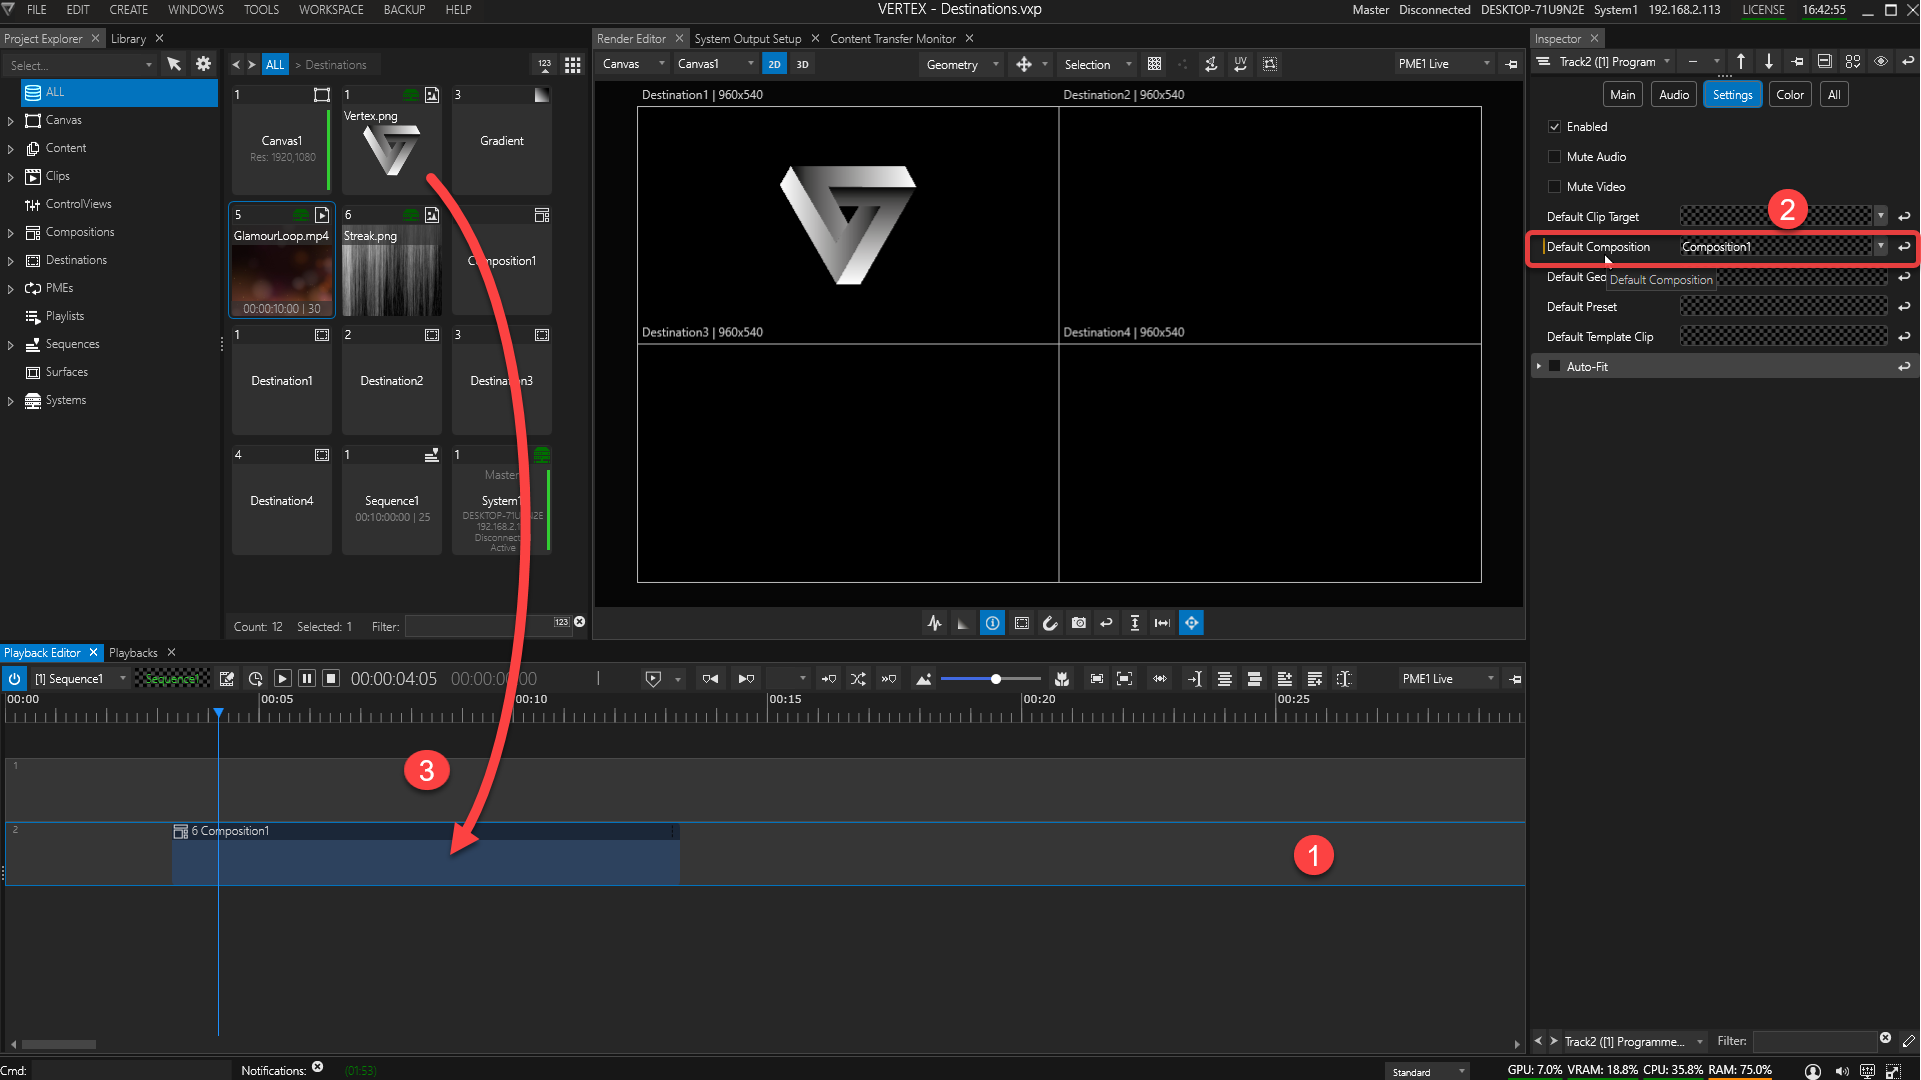The image size is (1921, 1080).
Task: Take a snapshot with the camera icon
Action: [1079, 622]
